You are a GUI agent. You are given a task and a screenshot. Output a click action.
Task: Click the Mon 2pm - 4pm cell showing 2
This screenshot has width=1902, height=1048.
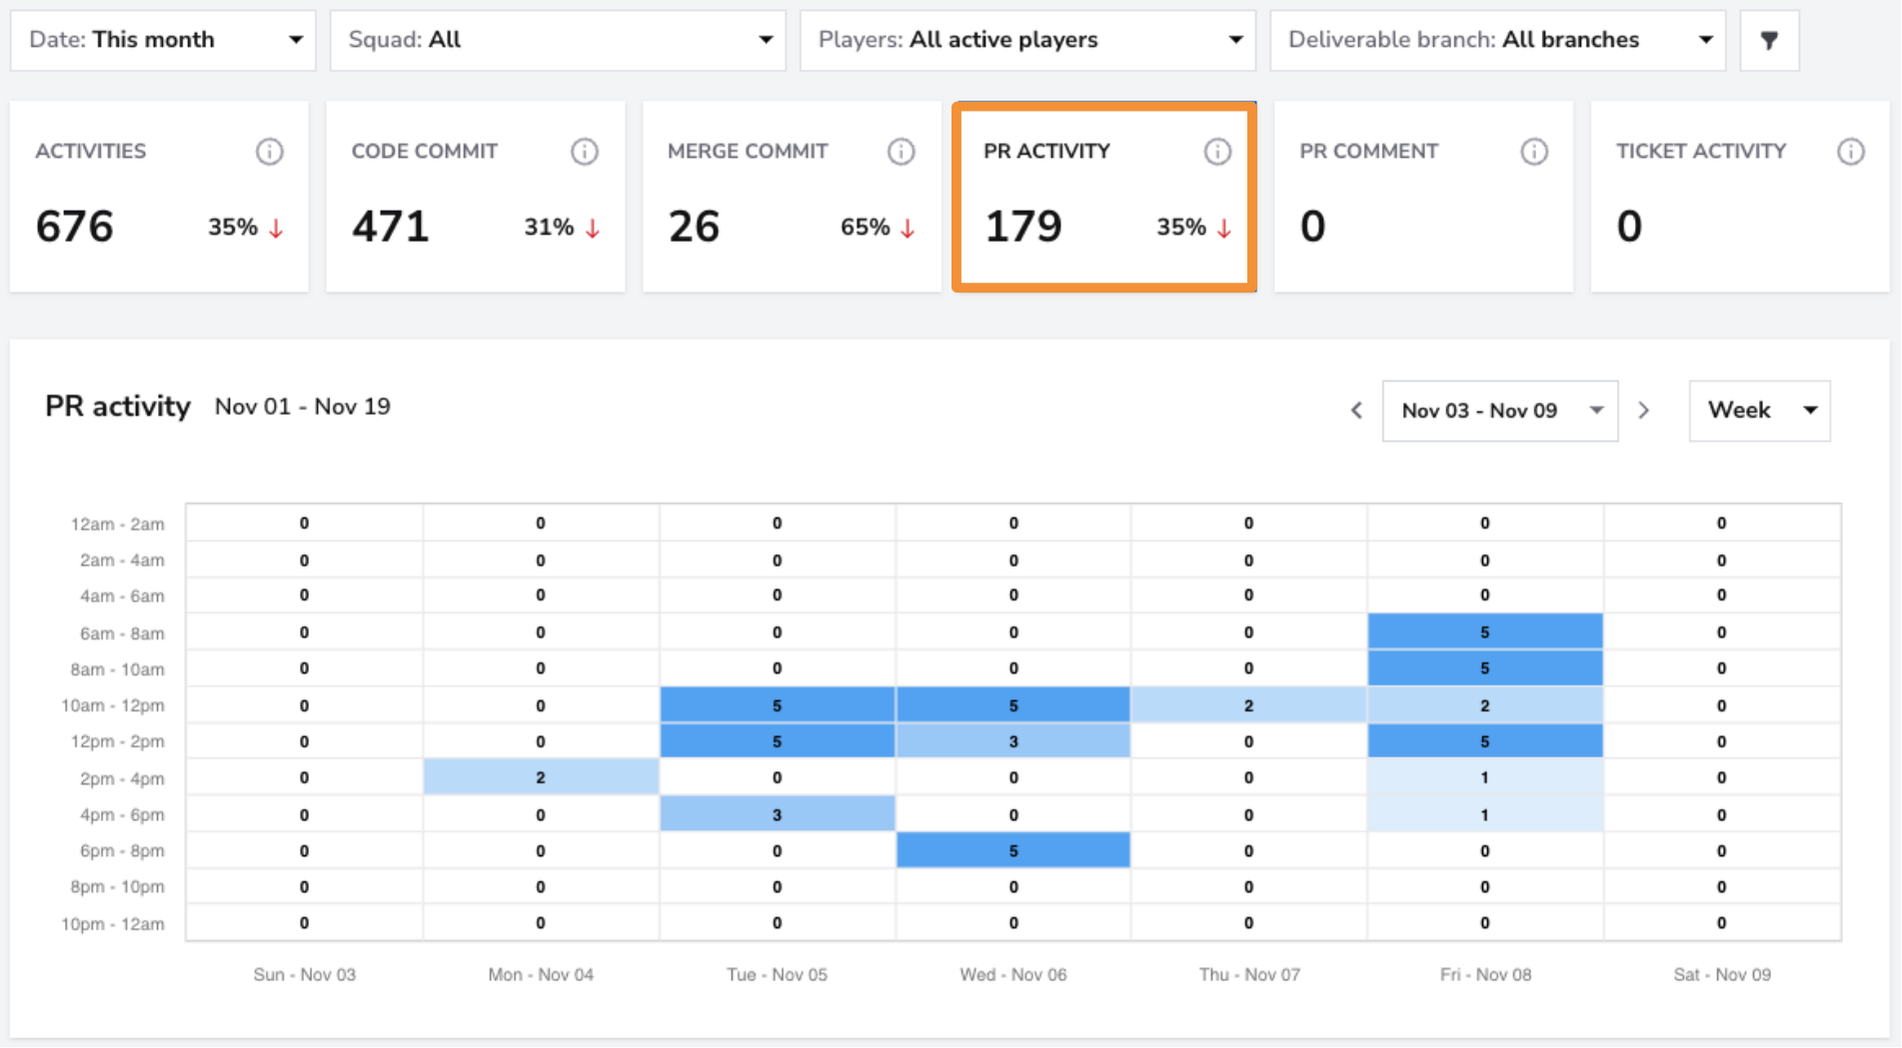(x=540, y=777)
